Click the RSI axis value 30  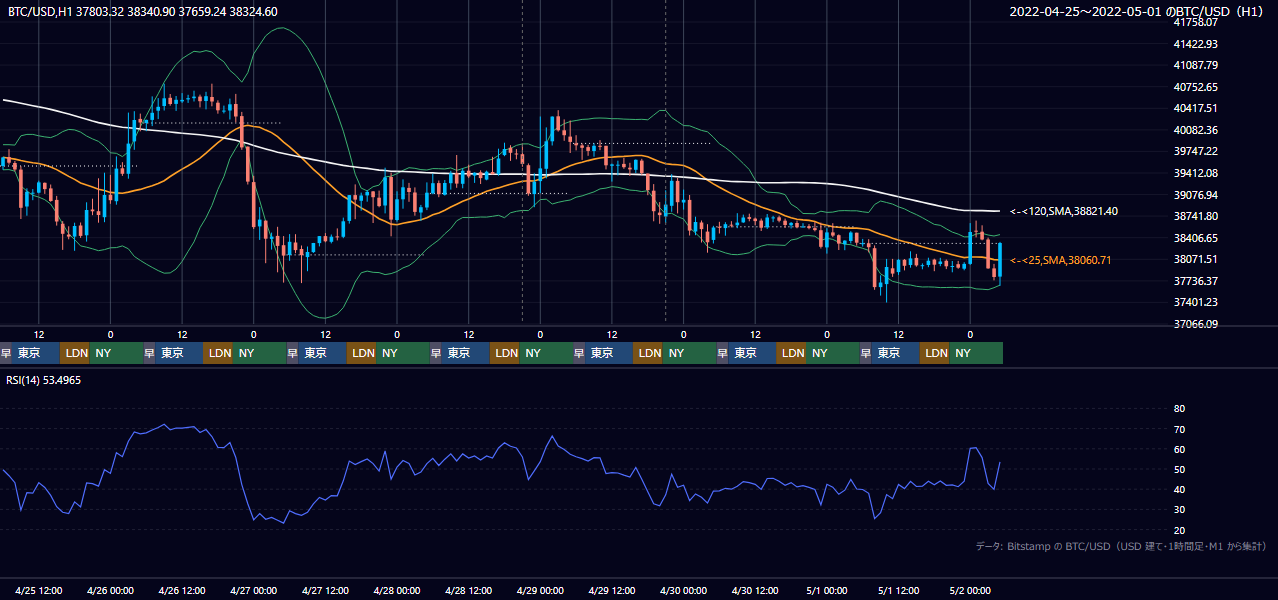tap(1179, 510)
